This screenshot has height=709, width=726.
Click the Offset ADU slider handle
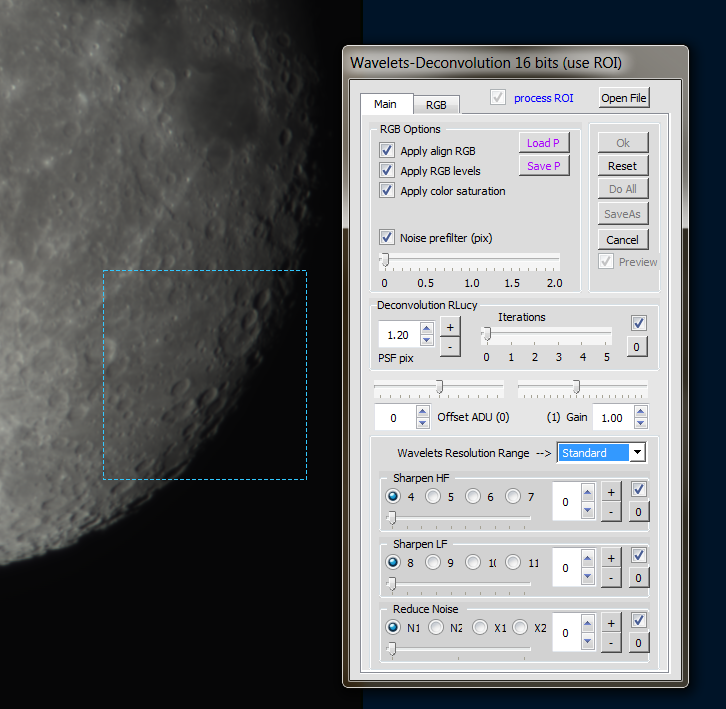coord(440,386)
